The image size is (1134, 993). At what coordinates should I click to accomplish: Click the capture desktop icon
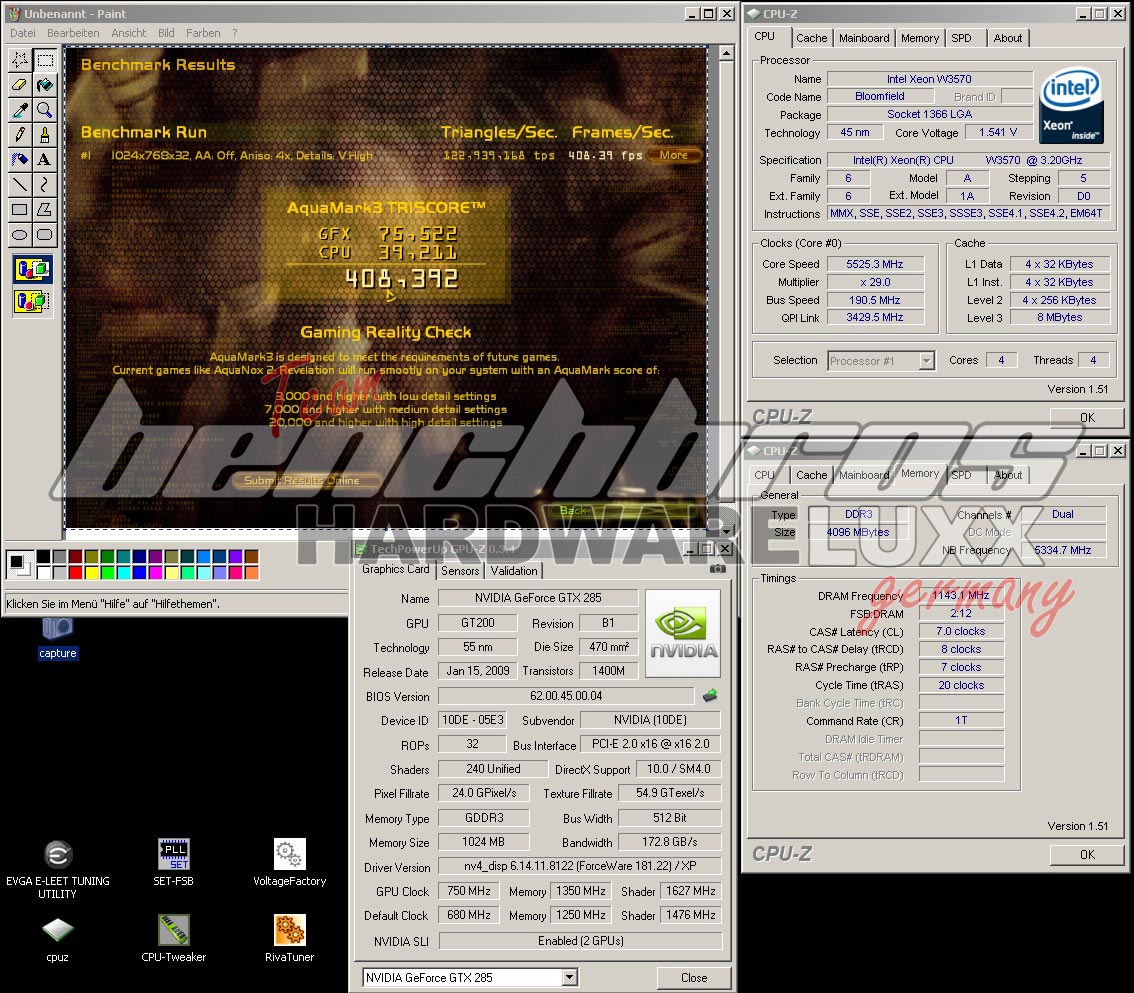(57, 639)
